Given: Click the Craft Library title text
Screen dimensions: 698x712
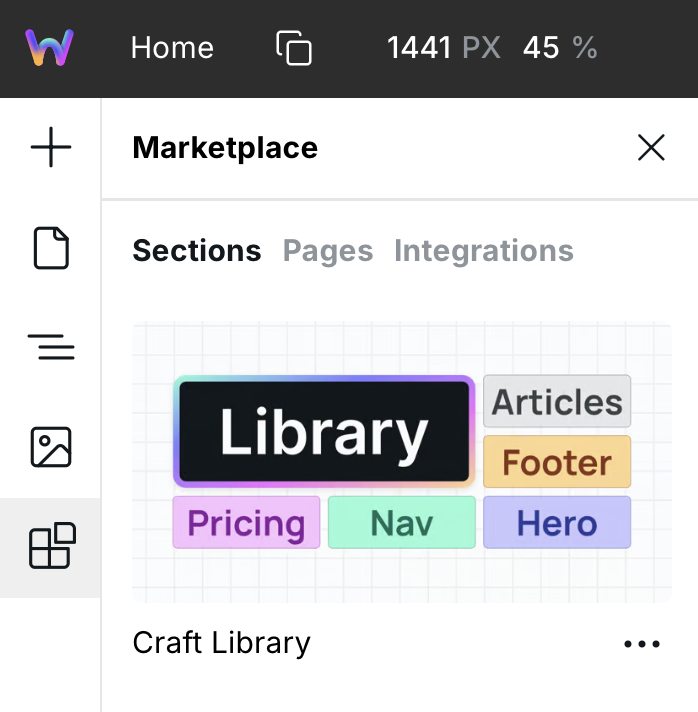Looking at the screenshot, I should click(x=221, y=643).
